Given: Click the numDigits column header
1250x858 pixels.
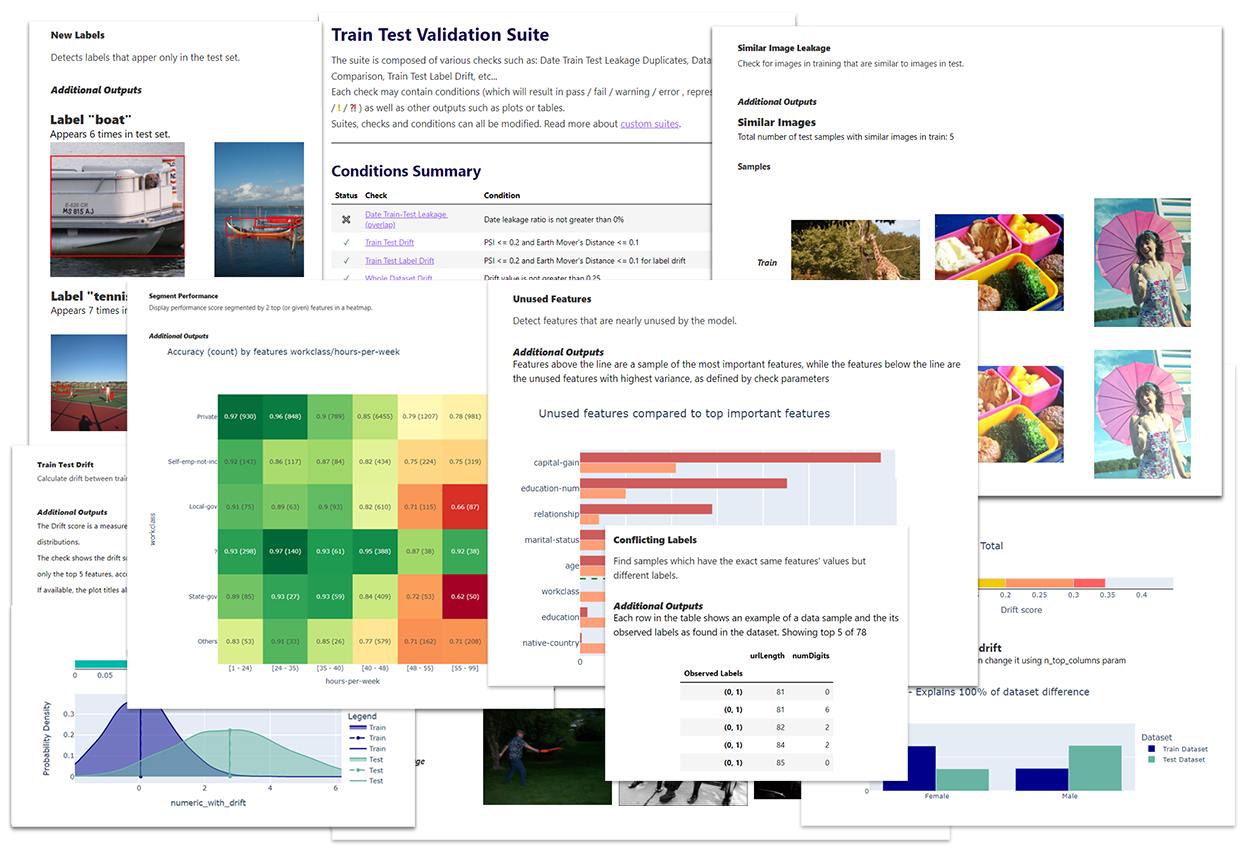Looking at the screenshot, I should [811, 656].
